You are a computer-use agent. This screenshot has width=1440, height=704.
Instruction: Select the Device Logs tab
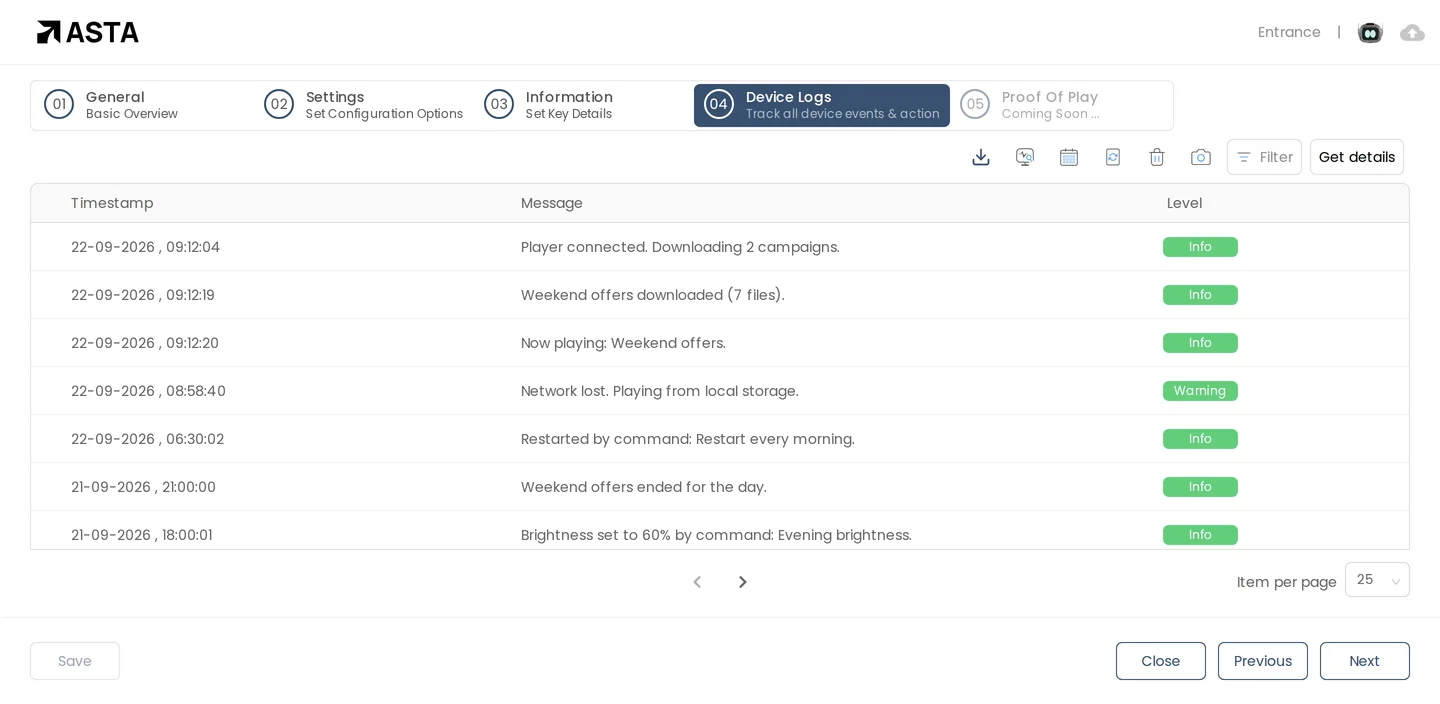[822, 105]
